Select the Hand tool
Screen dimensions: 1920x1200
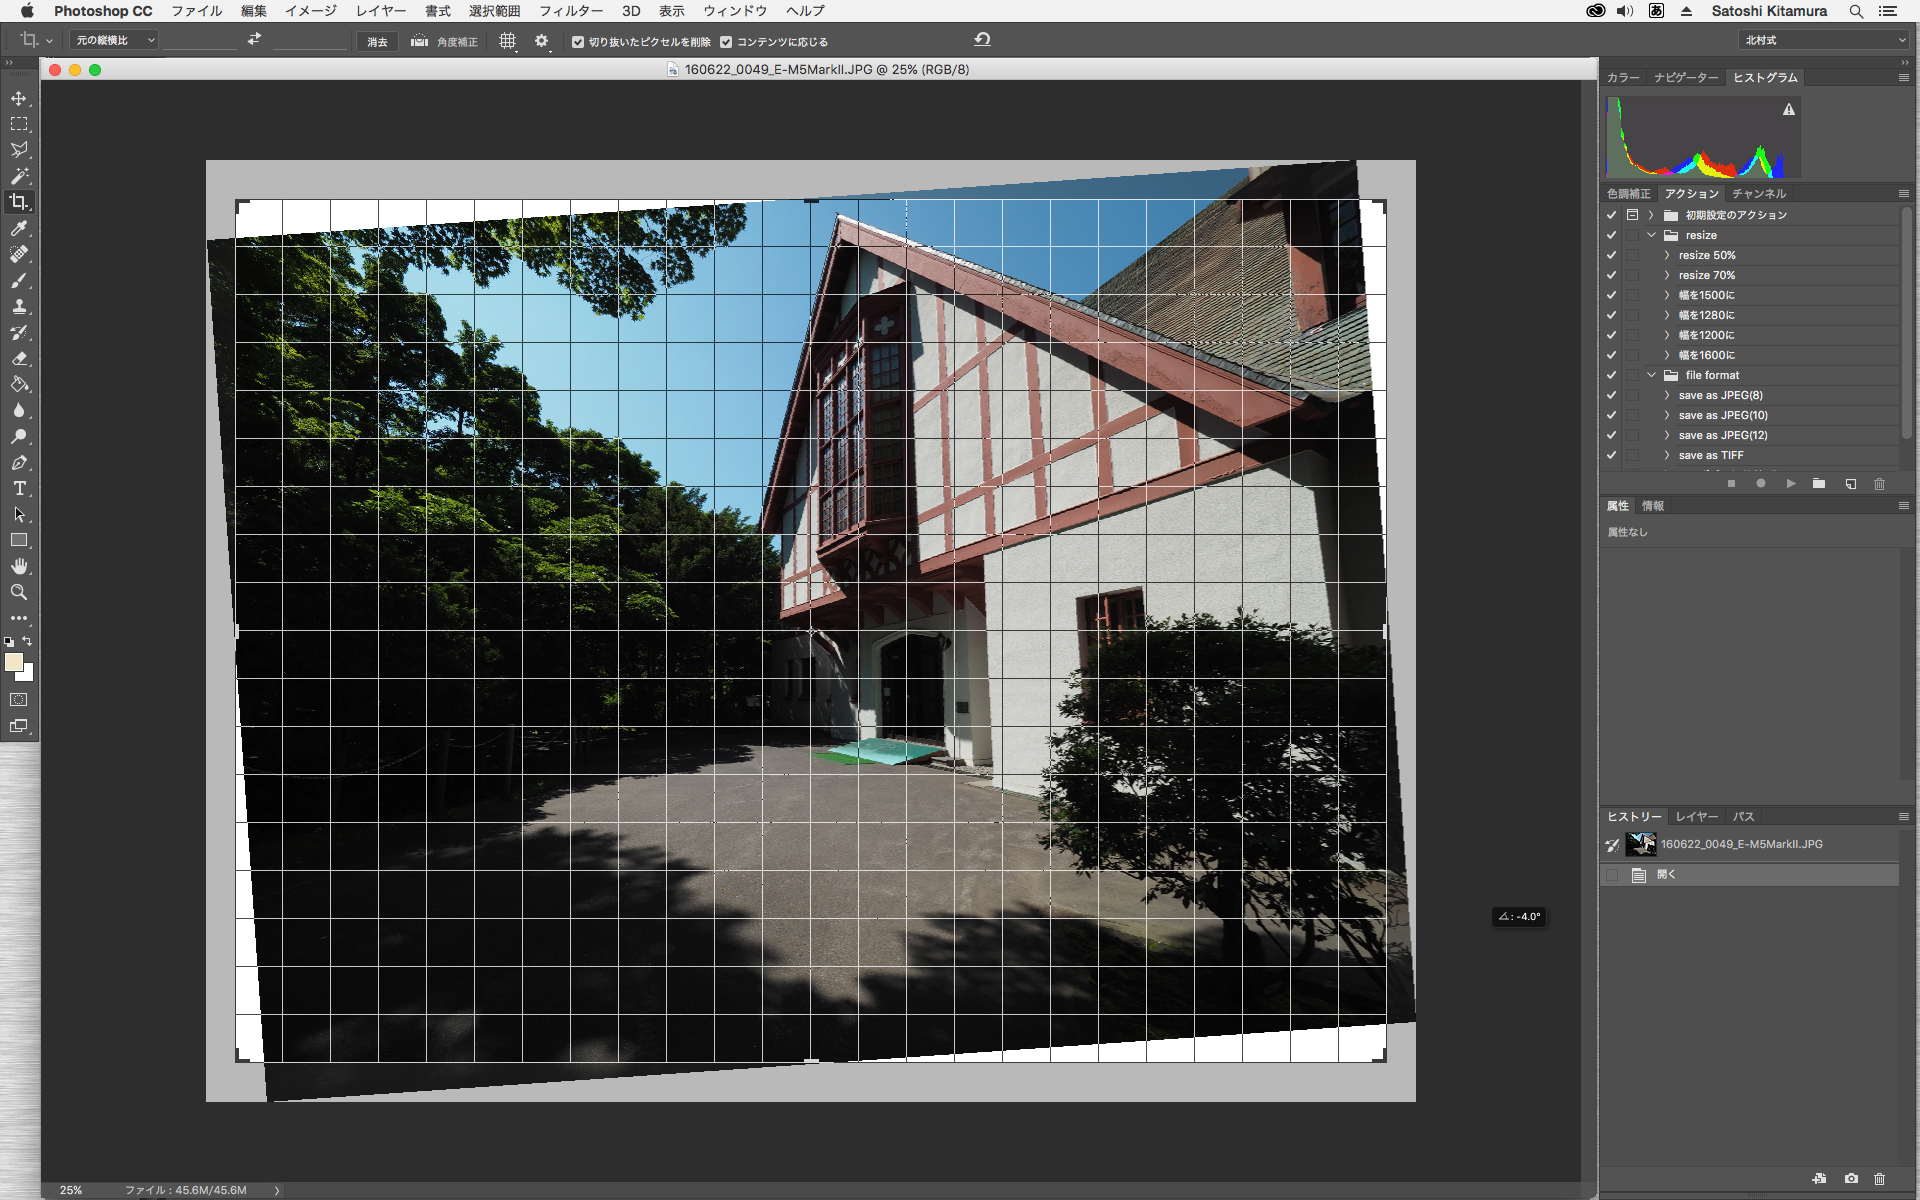tap(19, 566)
